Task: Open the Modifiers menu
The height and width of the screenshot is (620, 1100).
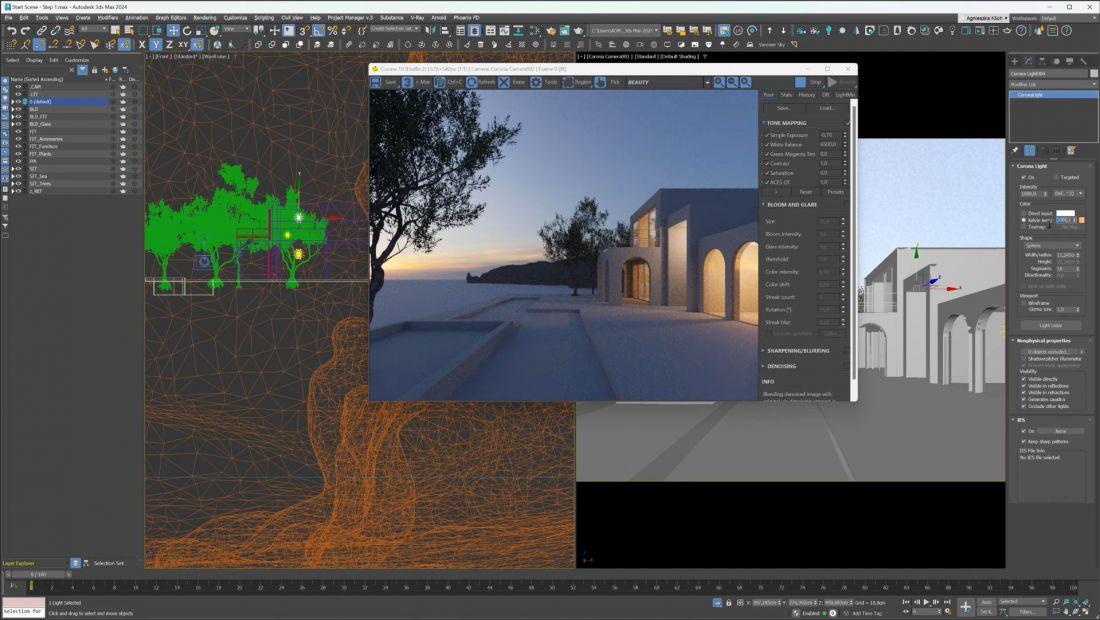Action: coord(107,18)
